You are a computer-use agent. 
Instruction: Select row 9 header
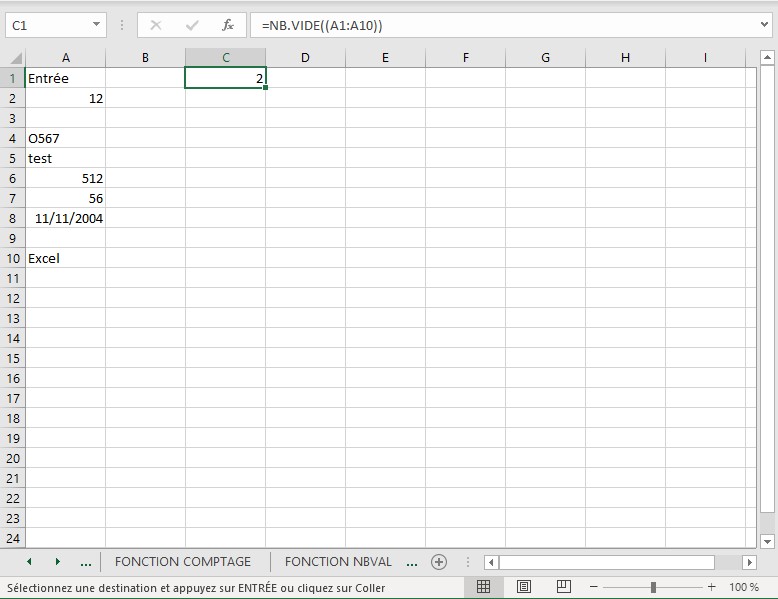[x=12, y=239]
